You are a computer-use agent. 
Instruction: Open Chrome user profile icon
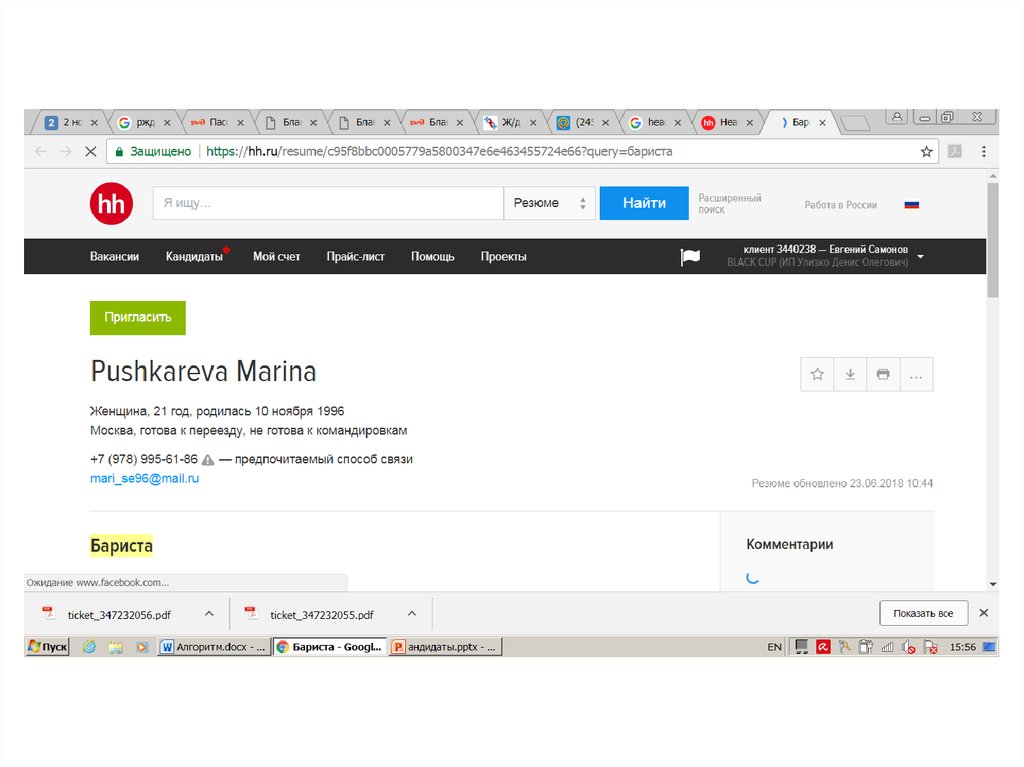[x=897, y=117]
